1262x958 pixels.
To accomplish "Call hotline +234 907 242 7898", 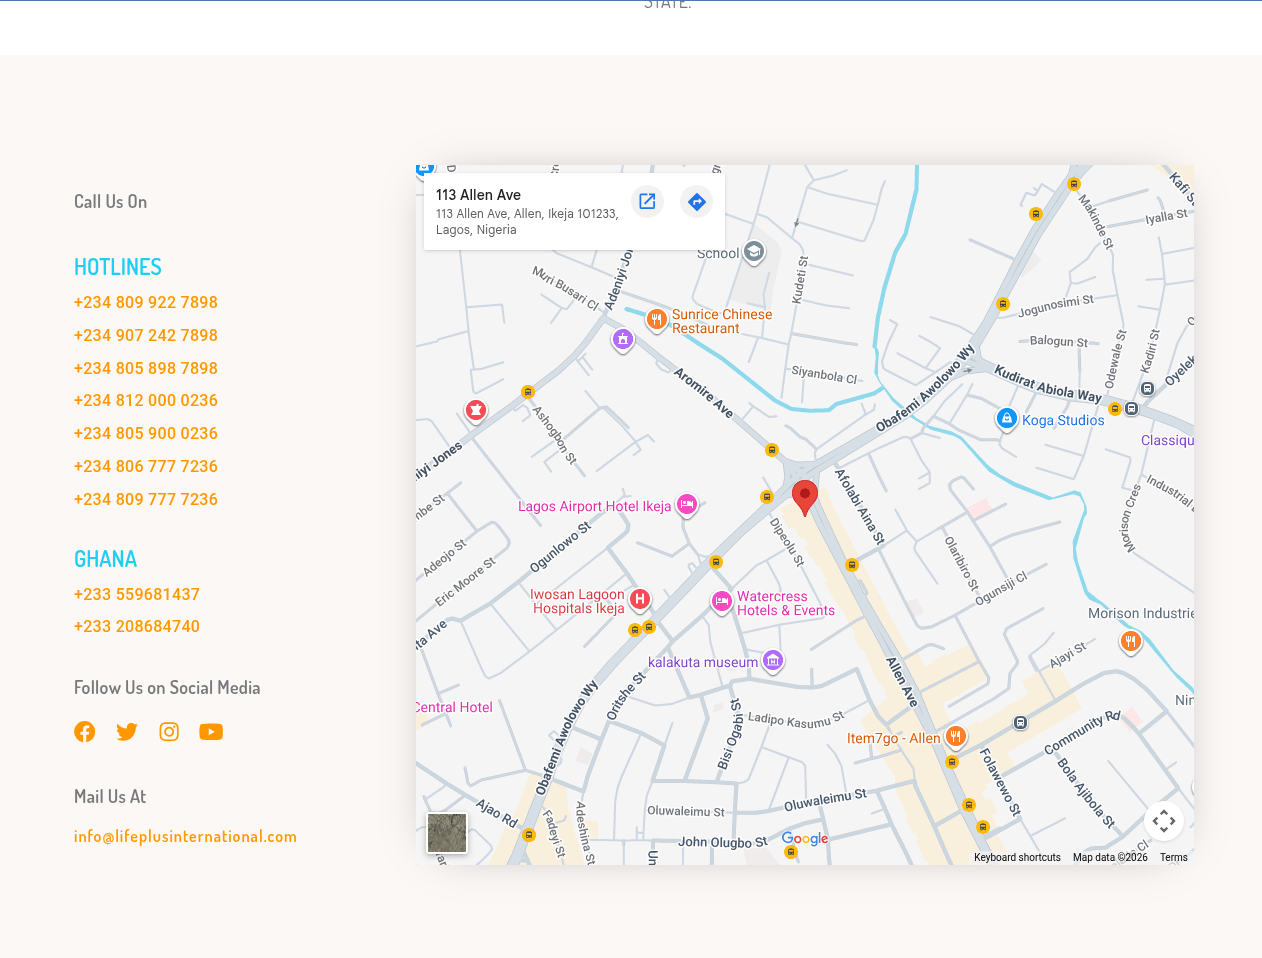I will (x=146, y=335).
